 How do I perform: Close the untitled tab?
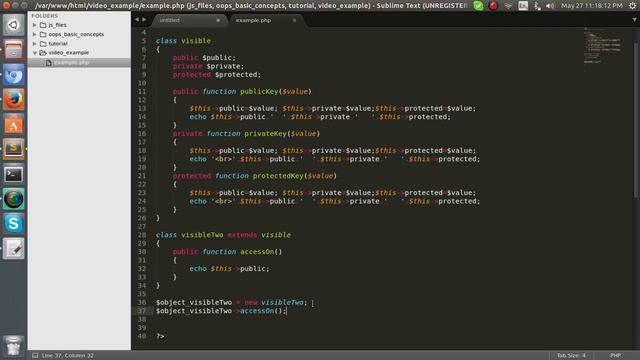pos(218,20)
